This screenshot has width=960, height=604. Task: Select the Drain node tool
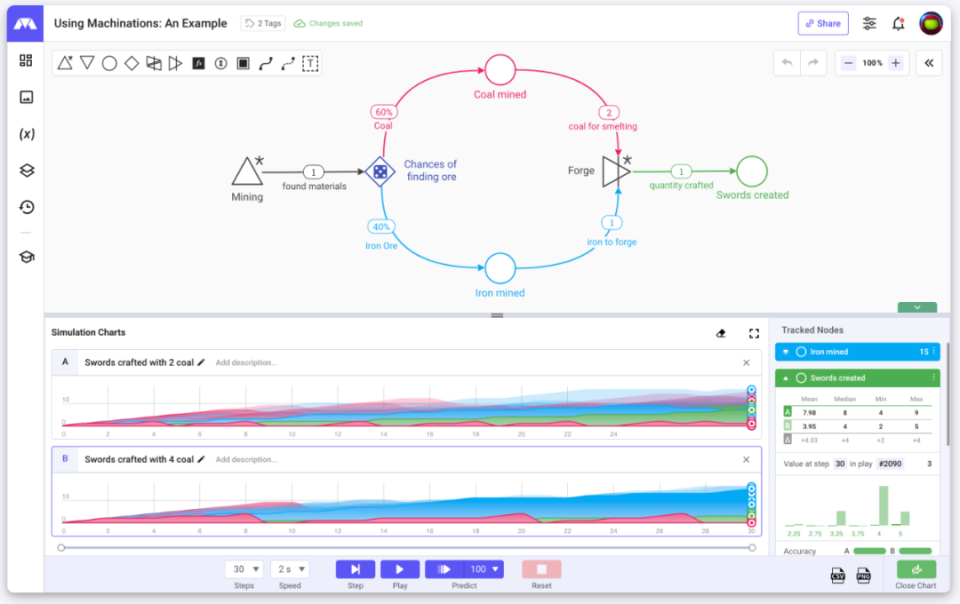pos(87,63)
